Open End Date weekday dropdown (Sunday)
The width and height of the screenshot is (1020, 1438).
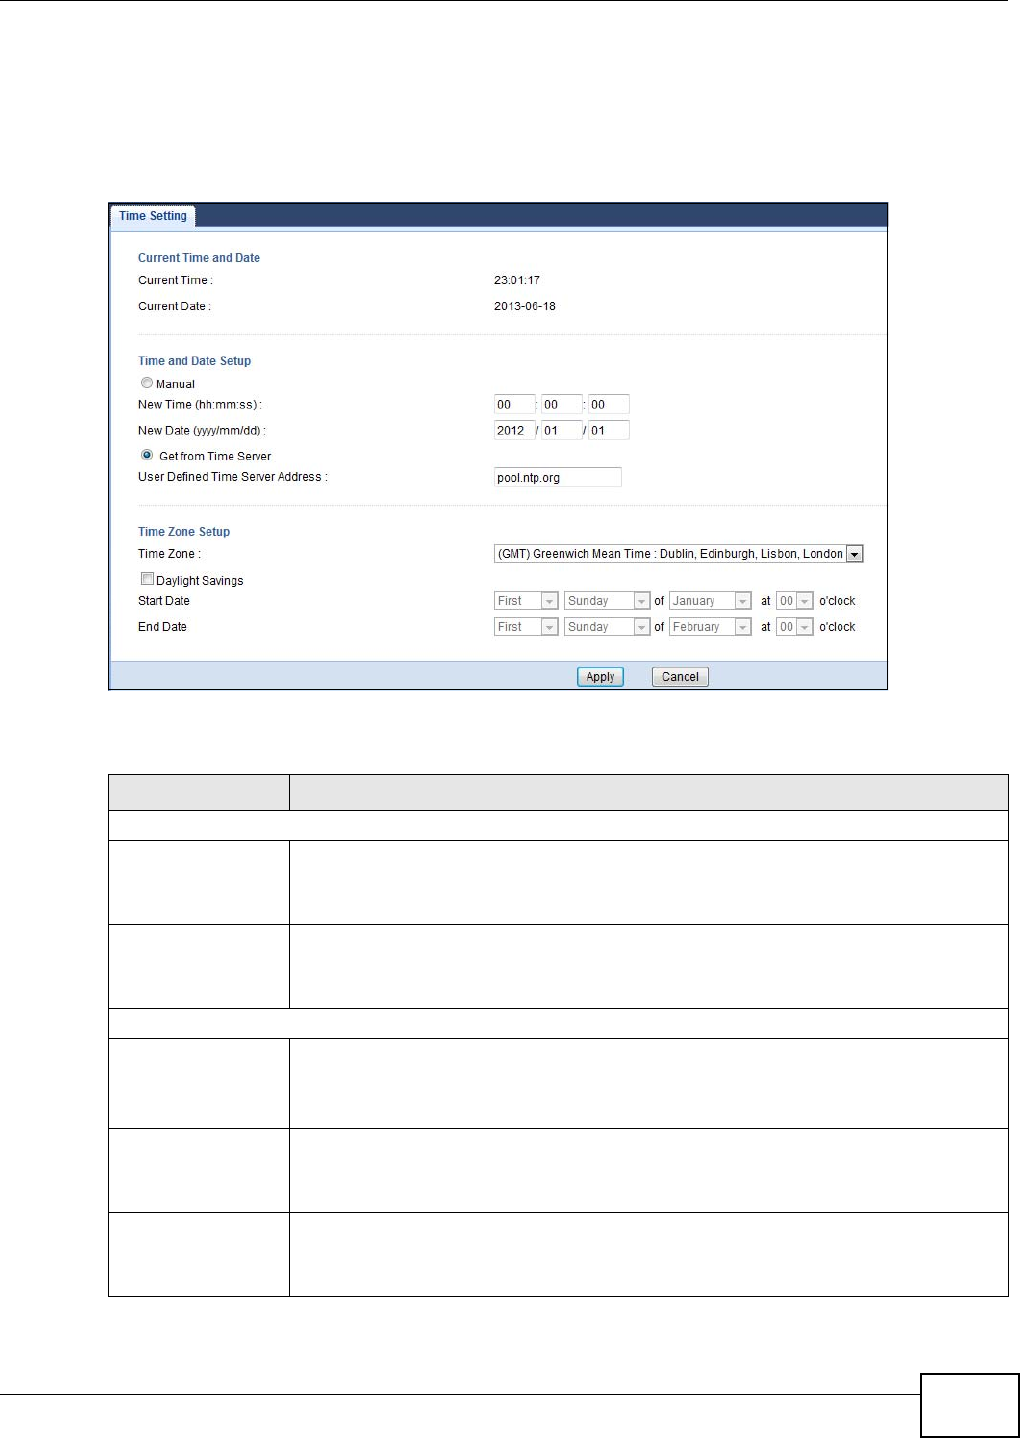pos(606,627)
